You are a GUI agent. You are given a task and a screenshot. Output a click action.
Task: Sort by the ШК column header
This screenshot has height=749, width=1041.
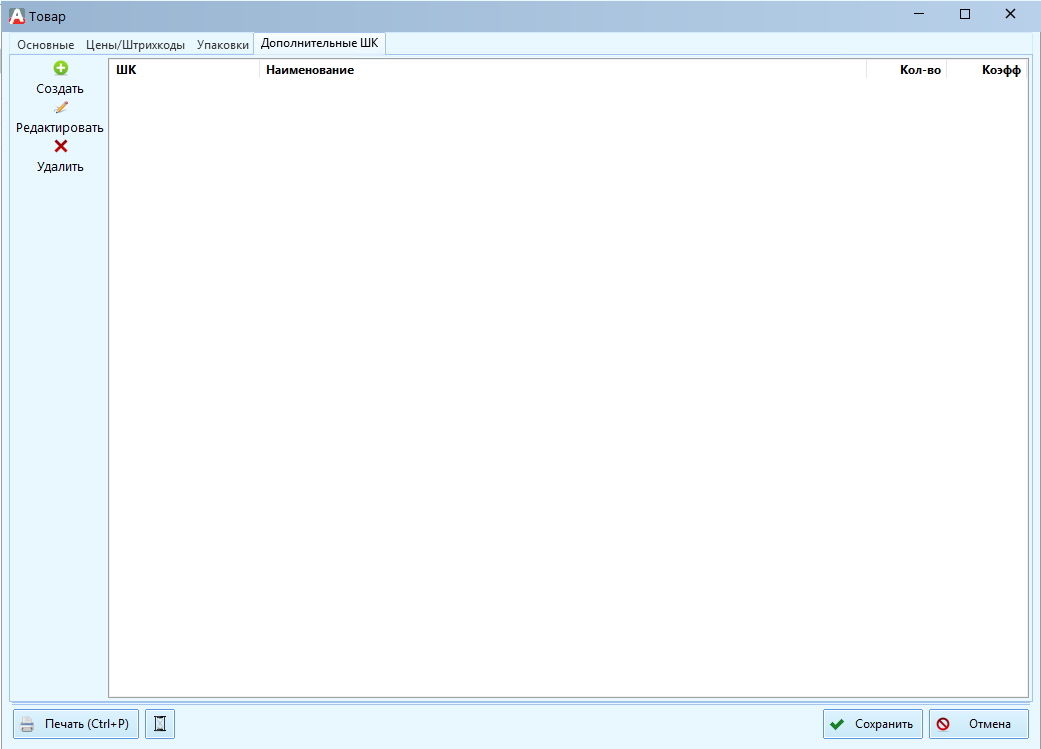coord(184,70)
